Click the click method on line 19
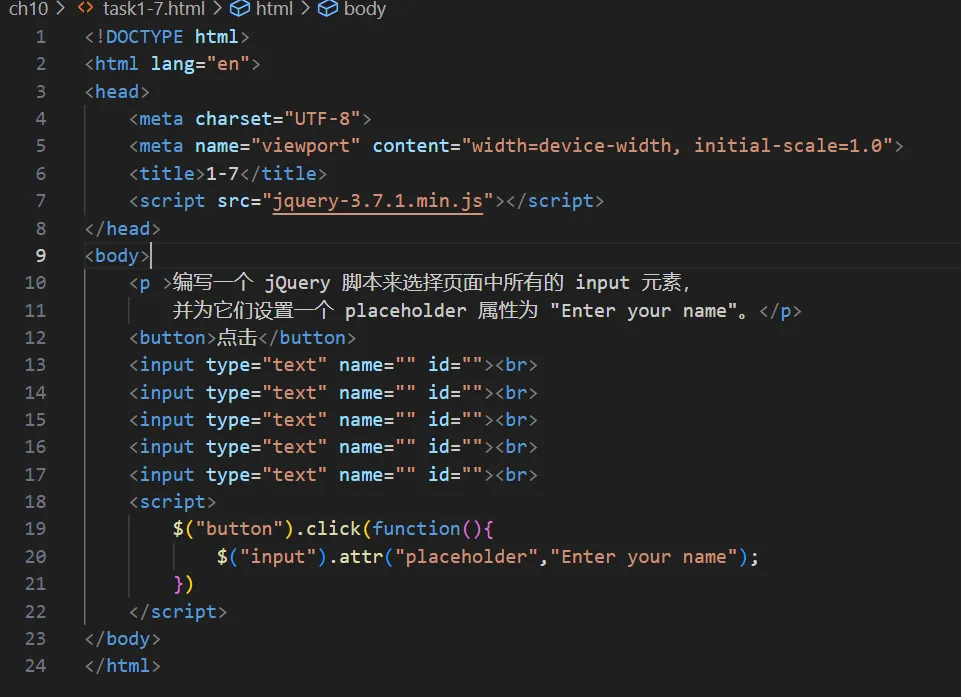The height and width of the screenshot is (697, 961). pos(333,529)
